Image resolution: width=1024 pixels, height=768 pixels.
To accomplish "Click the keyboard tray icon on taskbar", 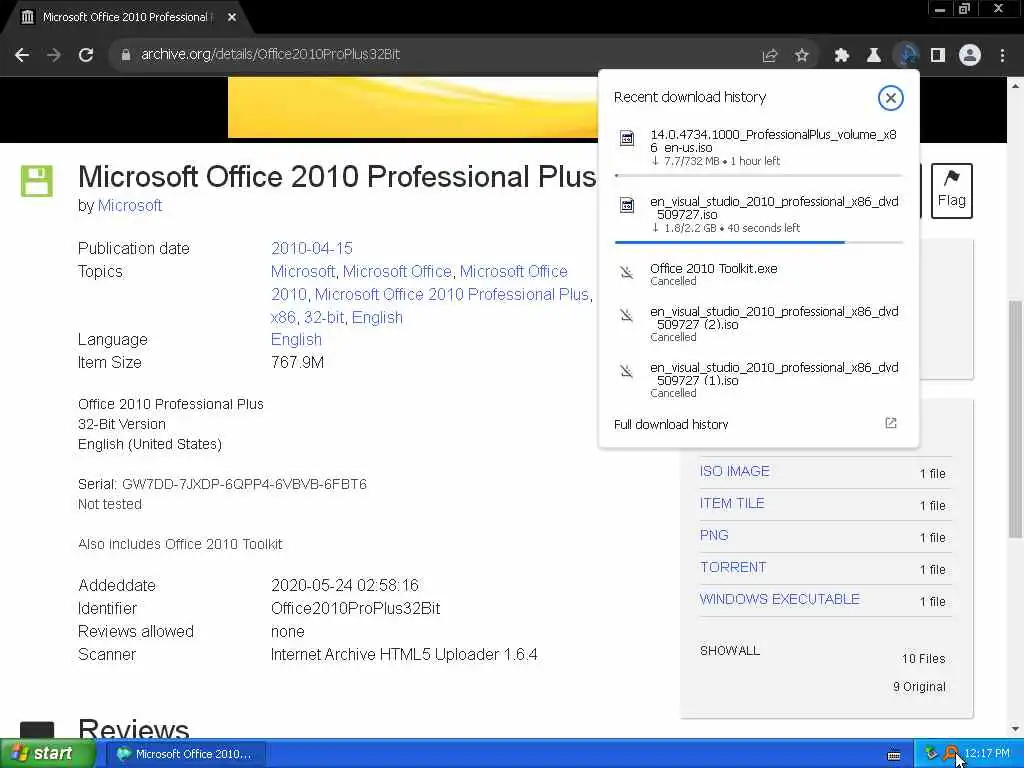I will point(894,756).
